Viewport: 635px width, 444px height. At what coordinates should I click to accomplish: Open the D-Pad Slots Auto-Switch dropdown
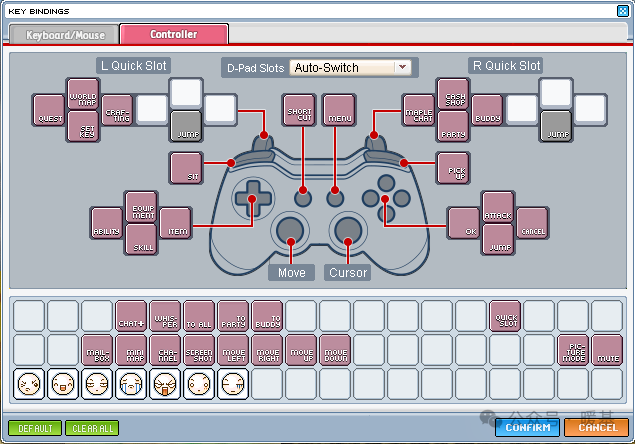[350, 68]
